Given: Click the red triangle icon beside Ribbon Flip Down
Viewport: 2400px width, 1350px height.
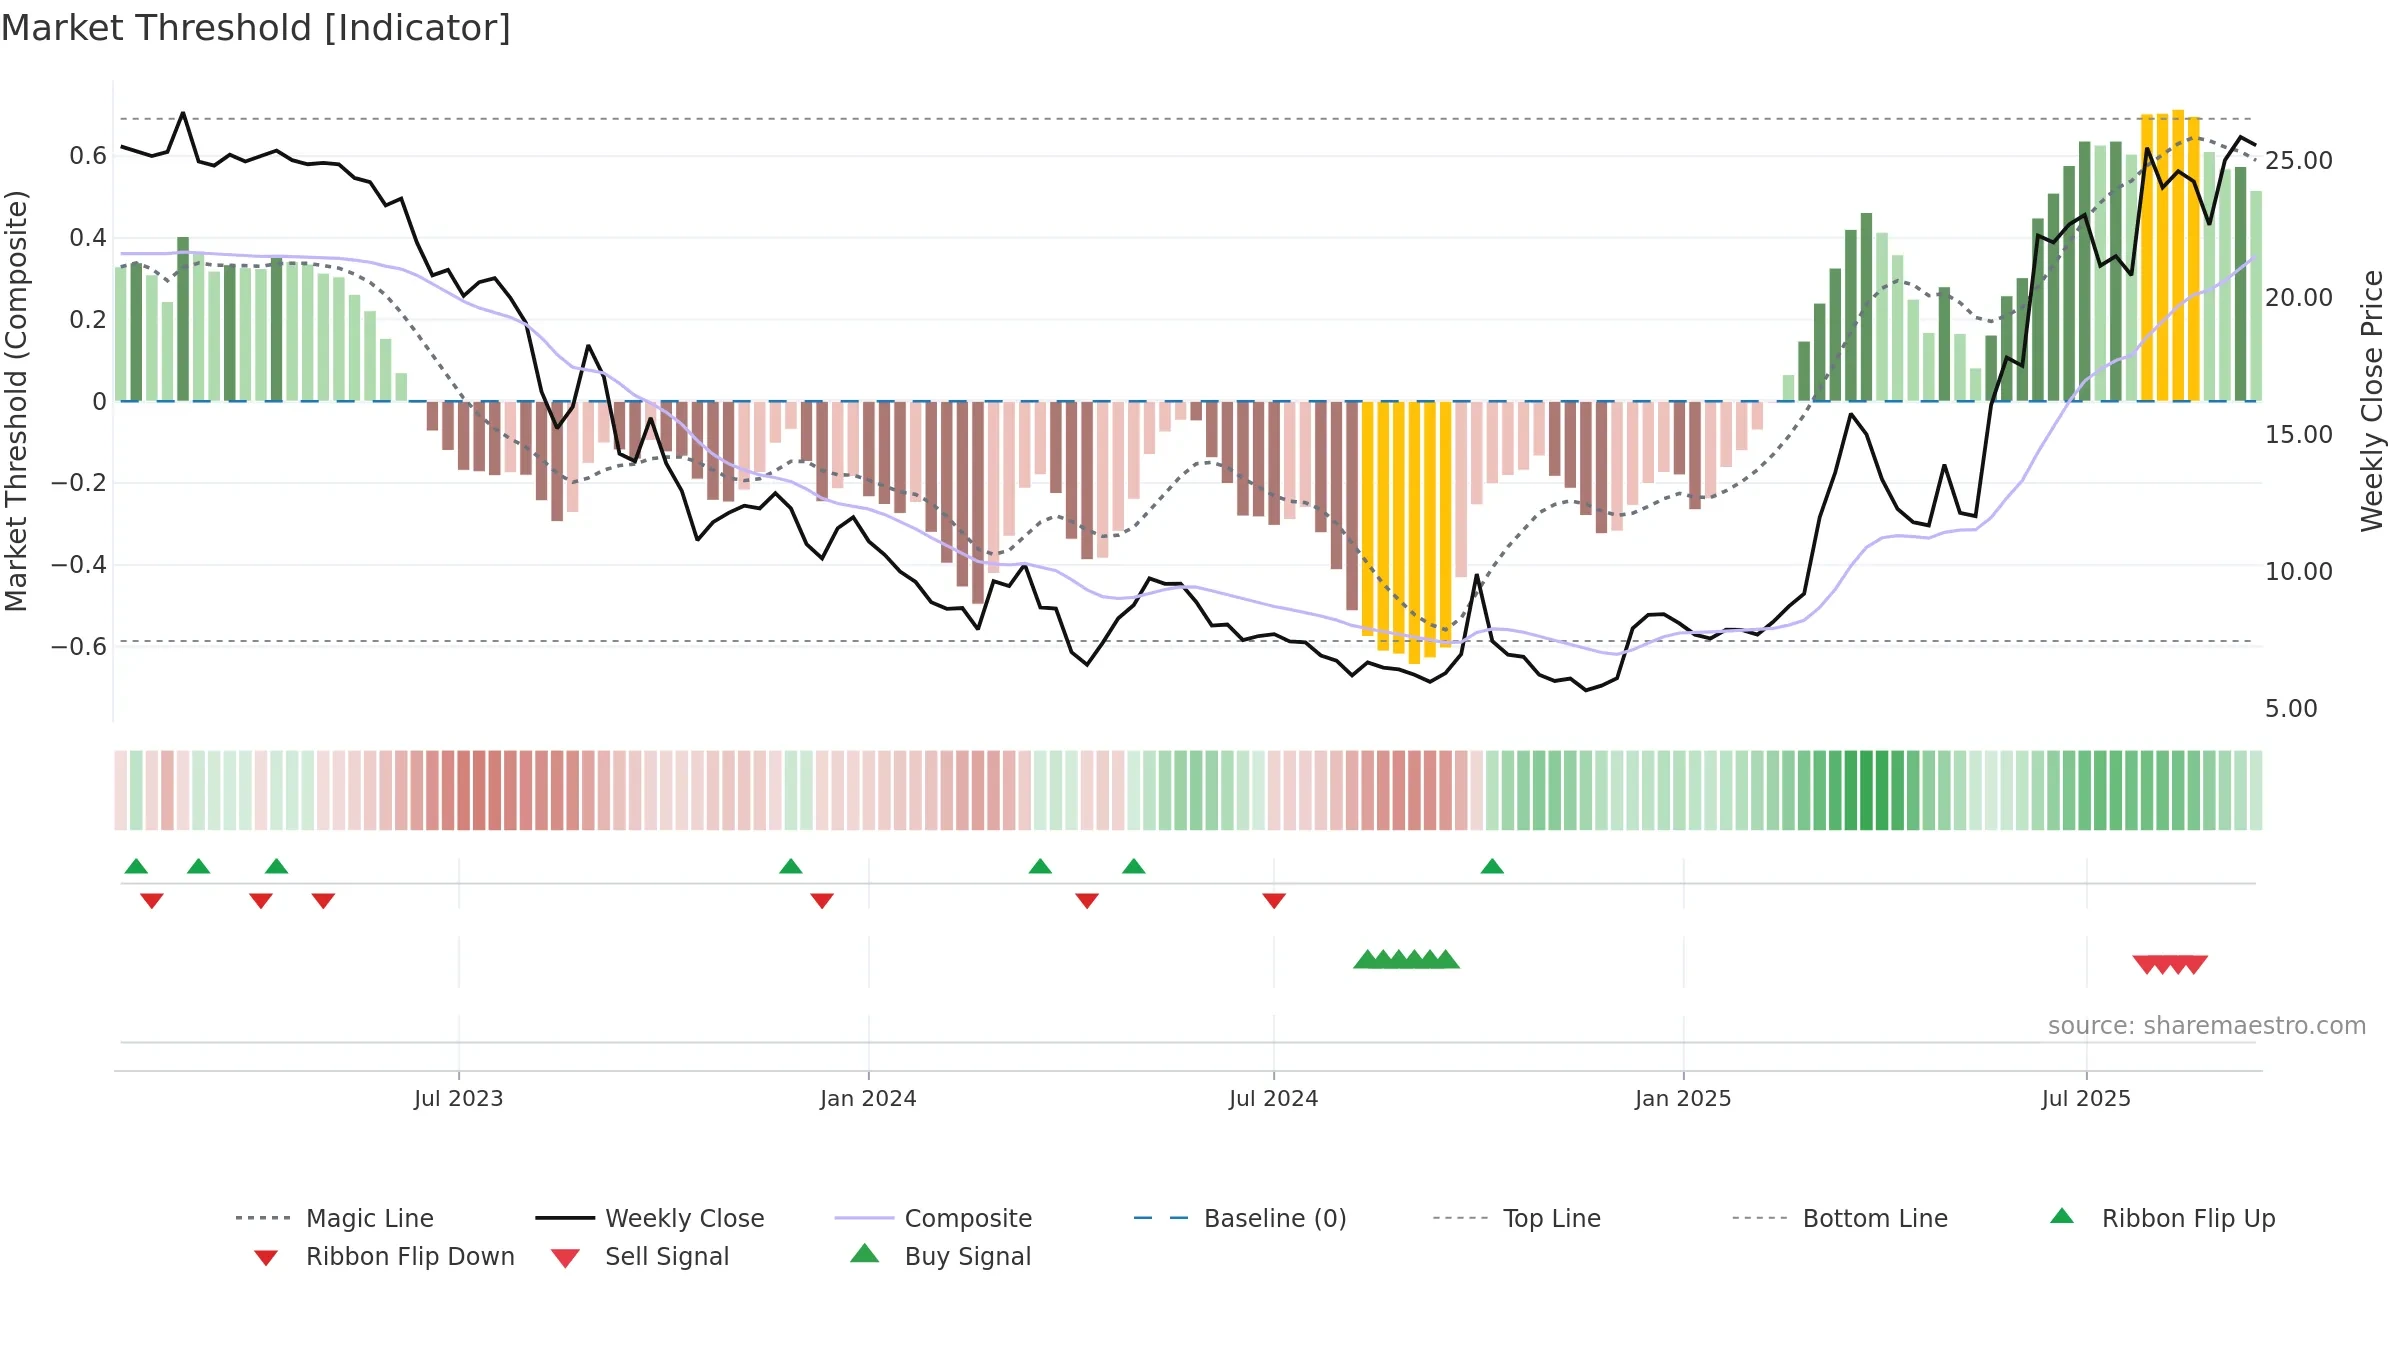Looking at the screenshot, I should coord(266,1258).
